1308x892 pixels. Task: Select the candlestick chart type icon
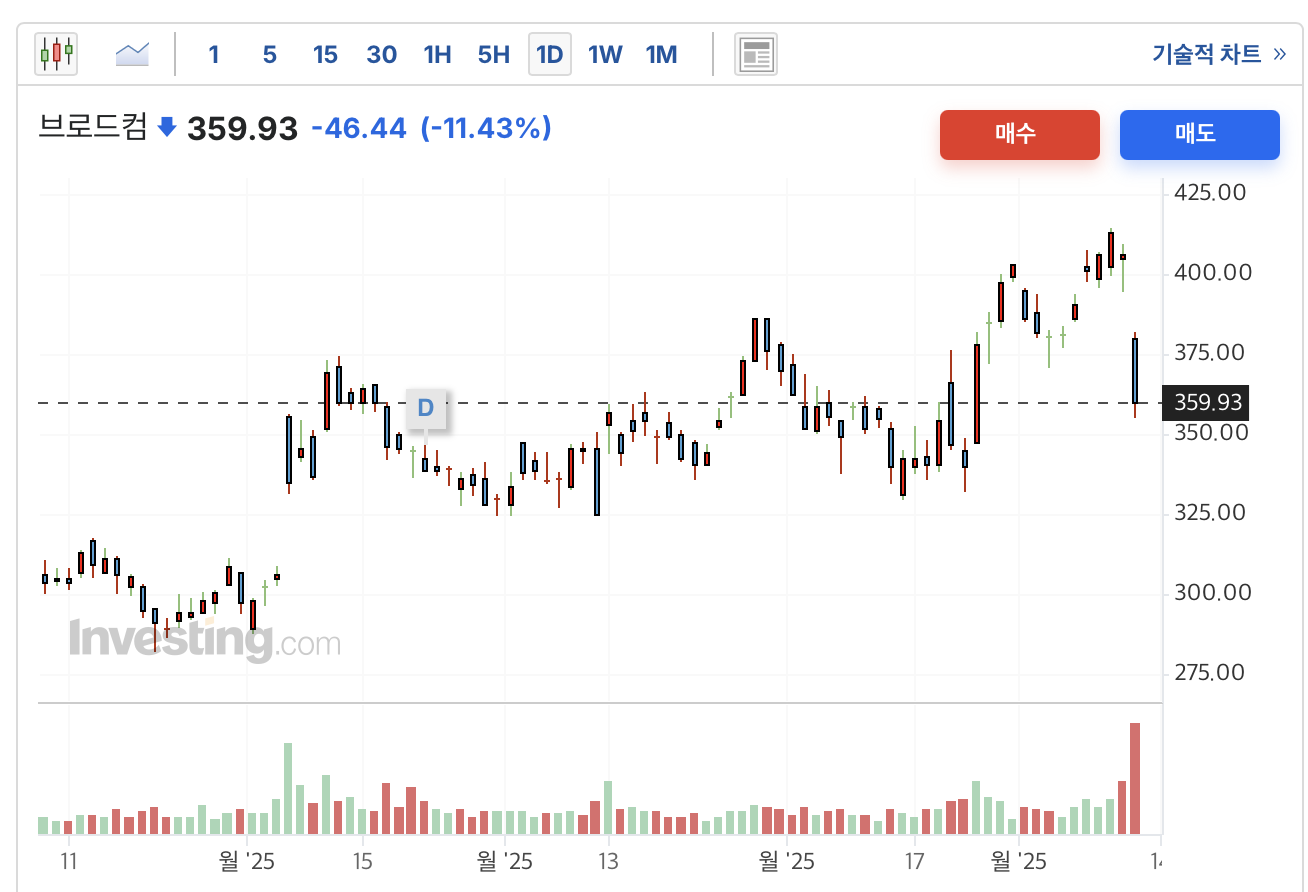[56, 54]
